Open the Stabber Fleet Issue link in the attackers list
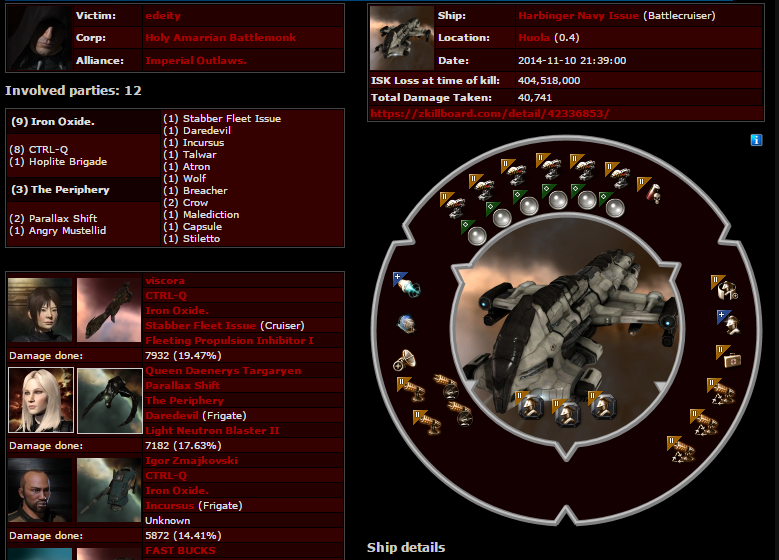This screenshot has width=779, height=560. click(201, 325)
